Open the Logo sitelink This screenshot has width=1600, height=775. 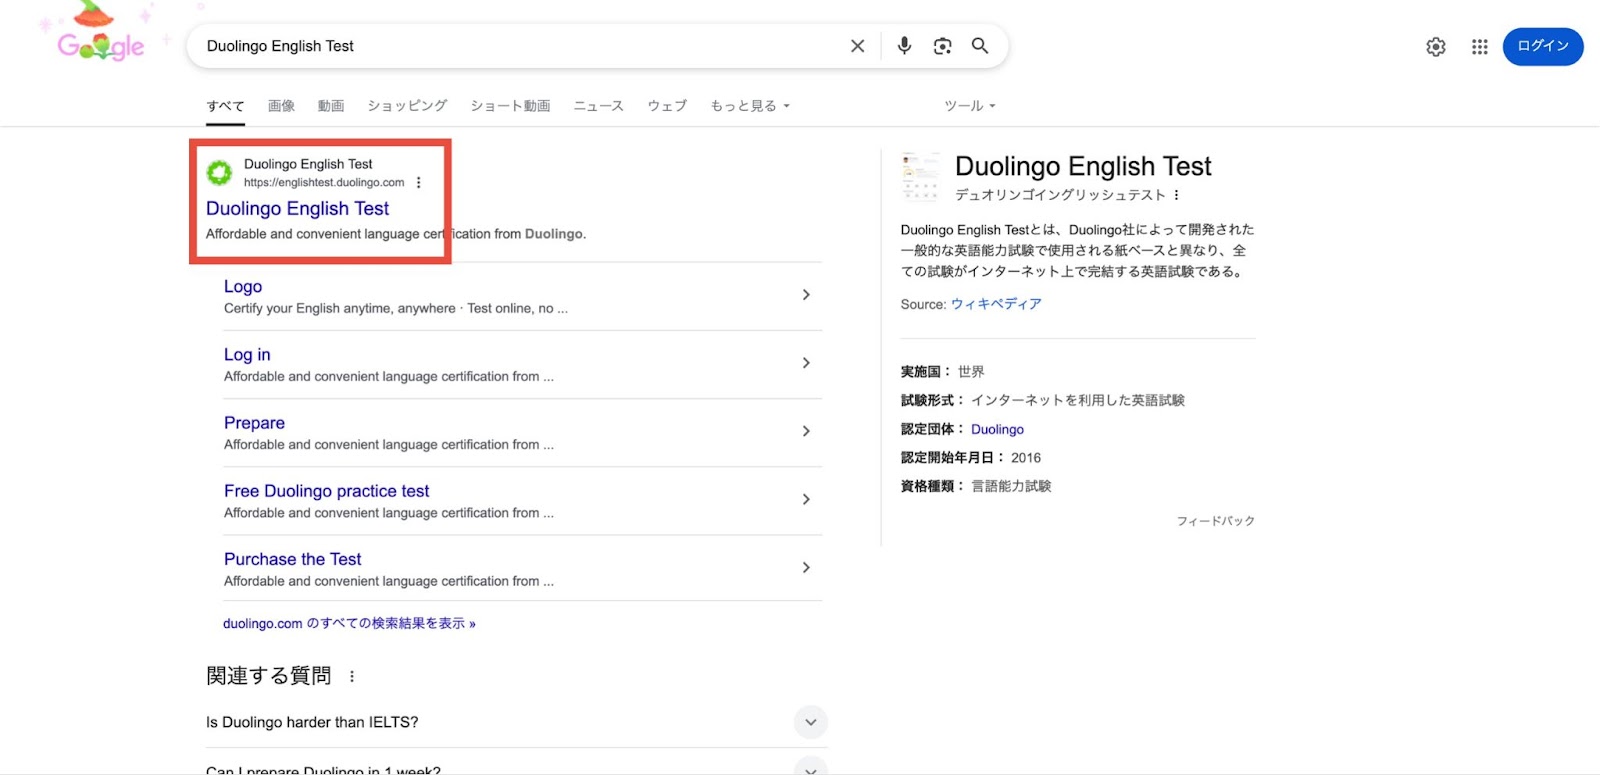coord(243,287)
